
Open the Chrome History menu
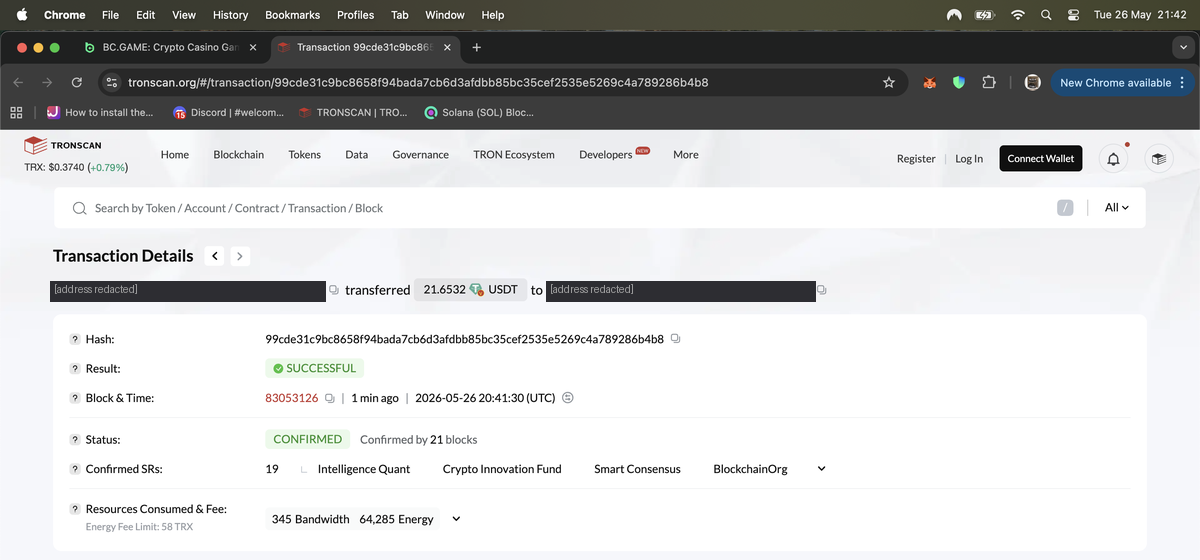tap(230, 15)
